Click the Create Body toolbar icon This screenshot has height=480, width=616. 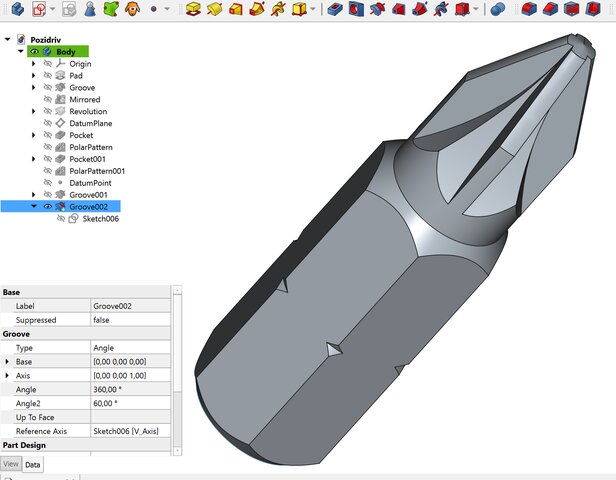(x=18, y=9)
